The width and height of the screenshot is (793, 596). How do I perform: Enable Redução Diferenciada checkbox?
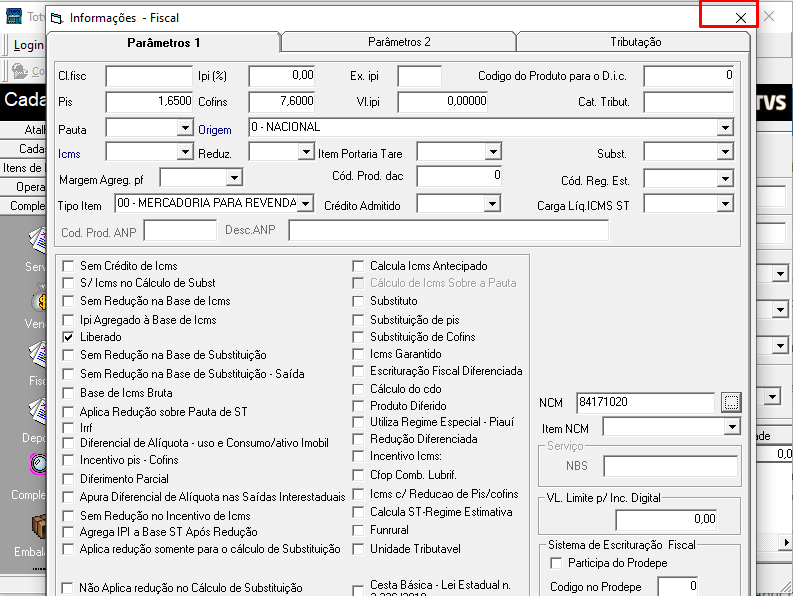358,439
